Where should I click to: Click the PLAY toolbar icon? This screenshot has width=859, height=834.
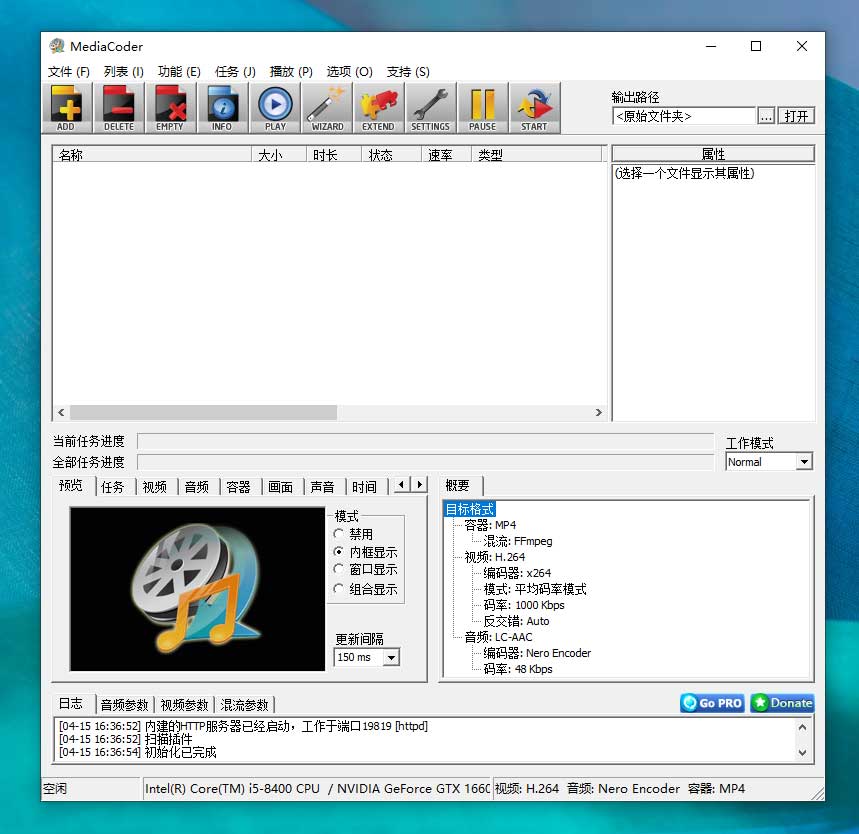coord(275,108)
